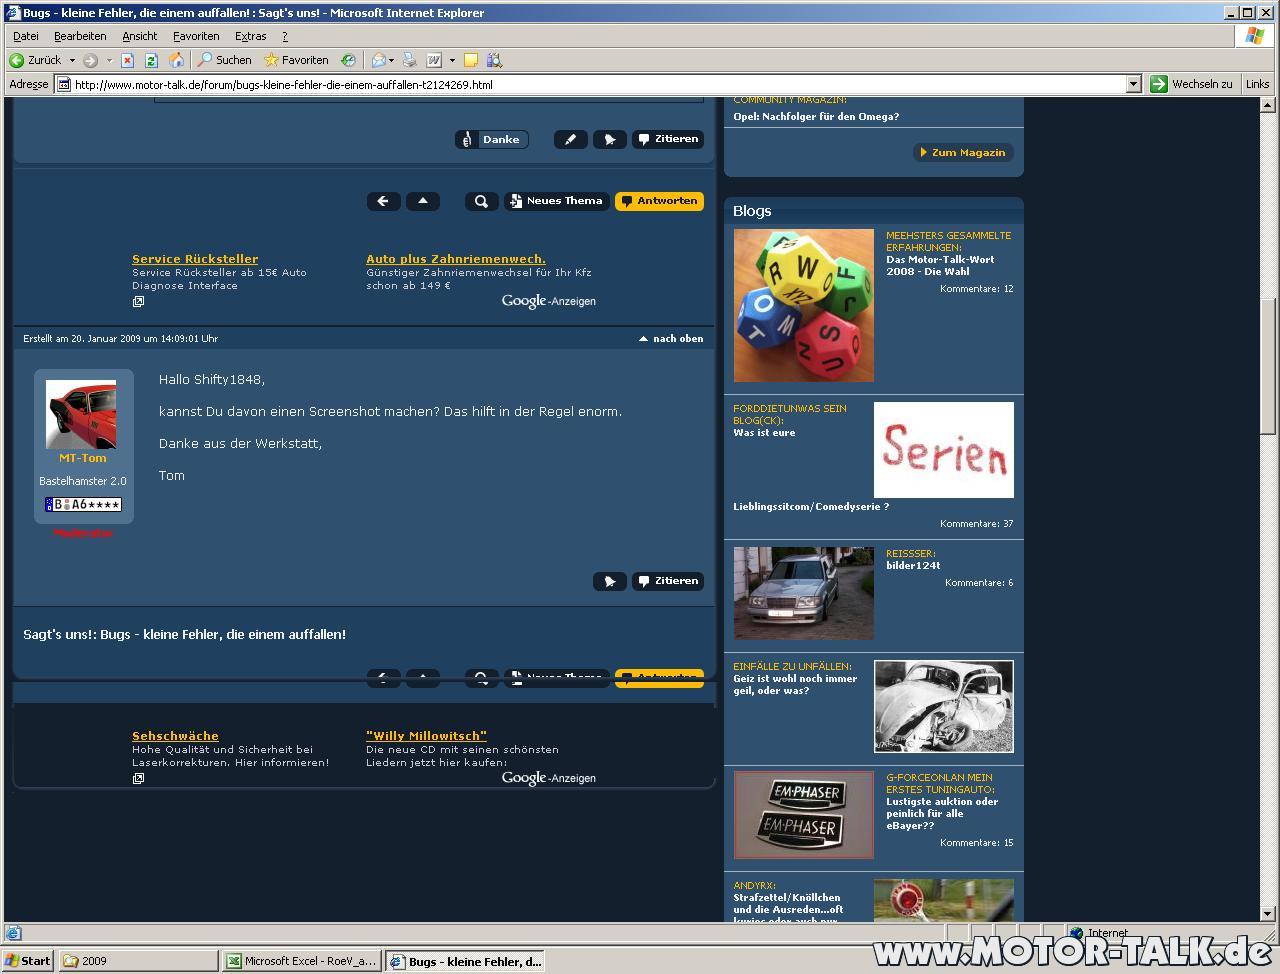Image resolution: width=1280 pixels, height=974 pixels.
Task: Open the Sehschwäche ad link
Action: point(175,736)
